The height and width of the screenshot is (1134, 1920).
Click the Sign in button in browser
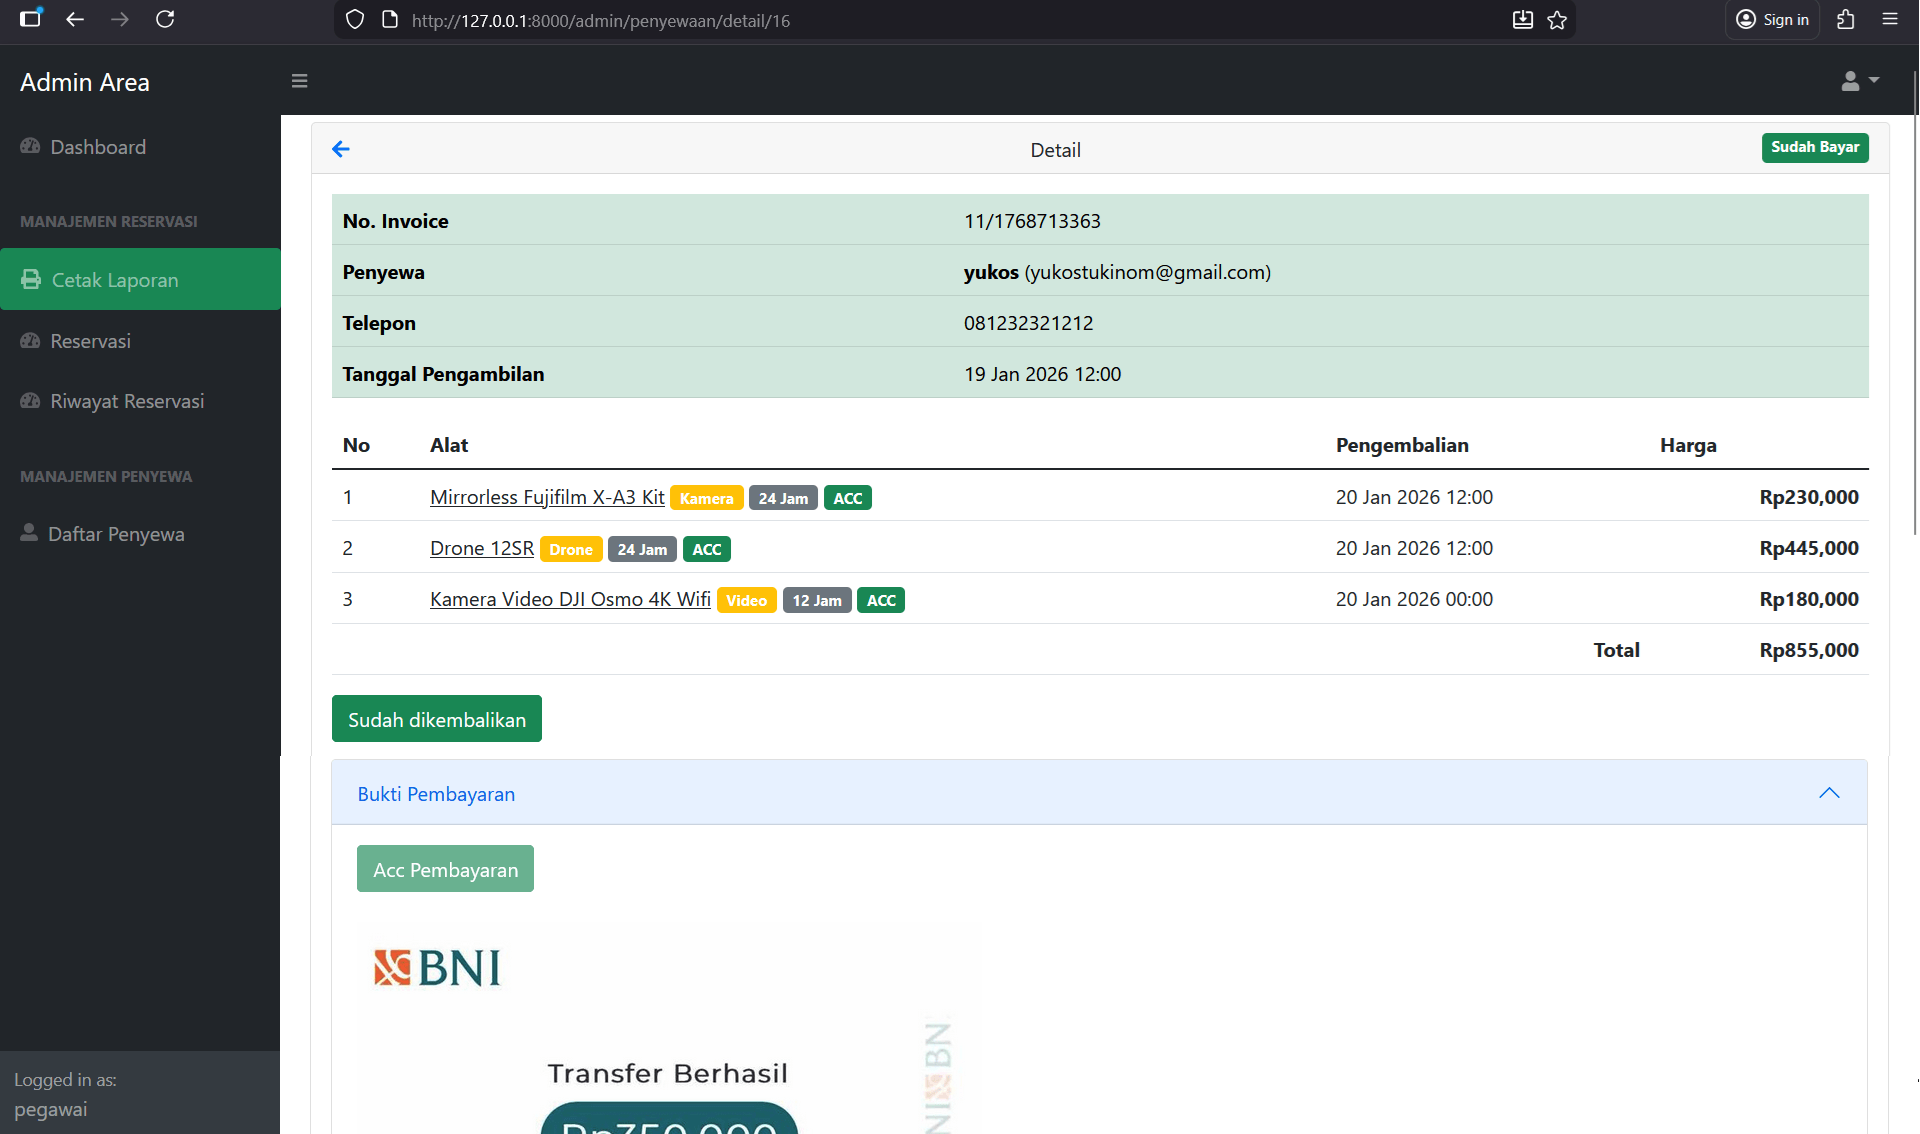coord(1773,20)
